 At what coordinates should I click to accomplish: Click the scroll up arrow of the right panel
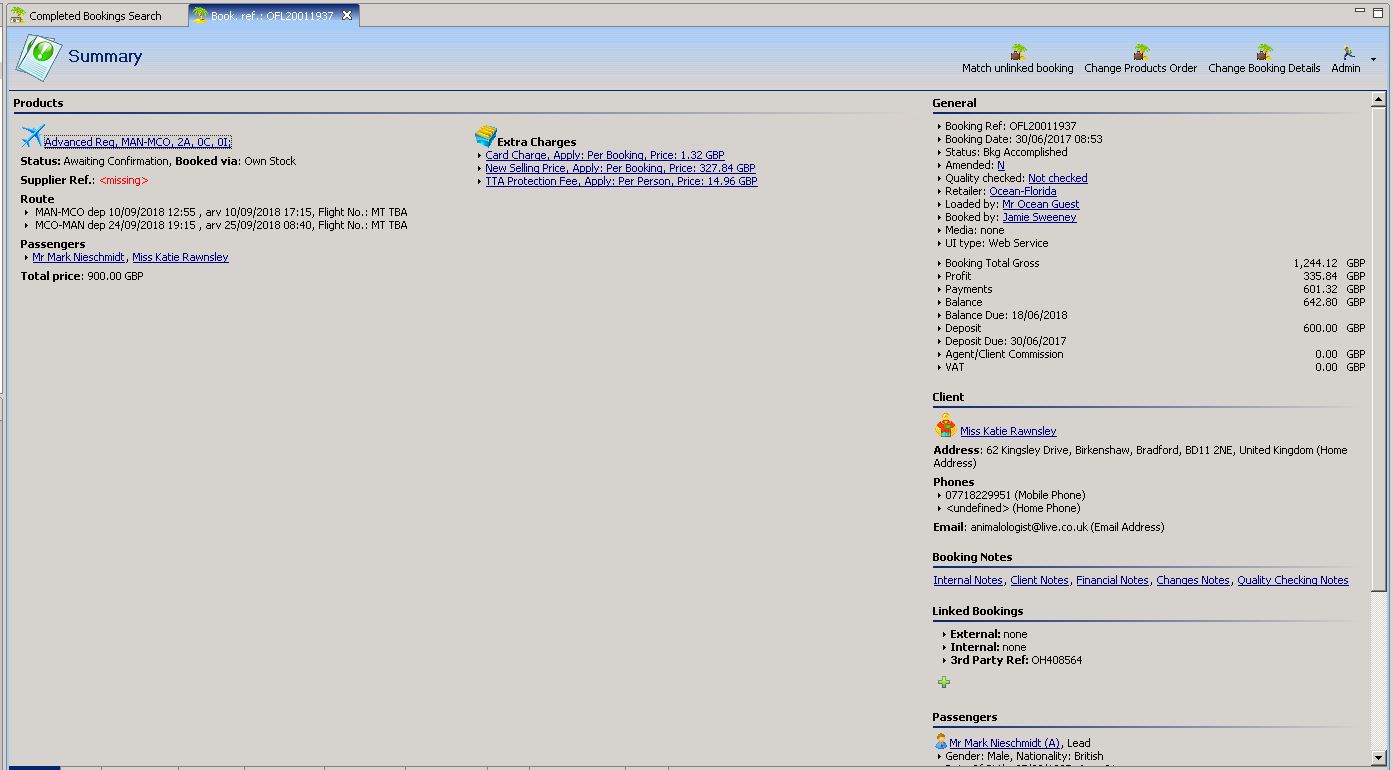click(1379, 100)
